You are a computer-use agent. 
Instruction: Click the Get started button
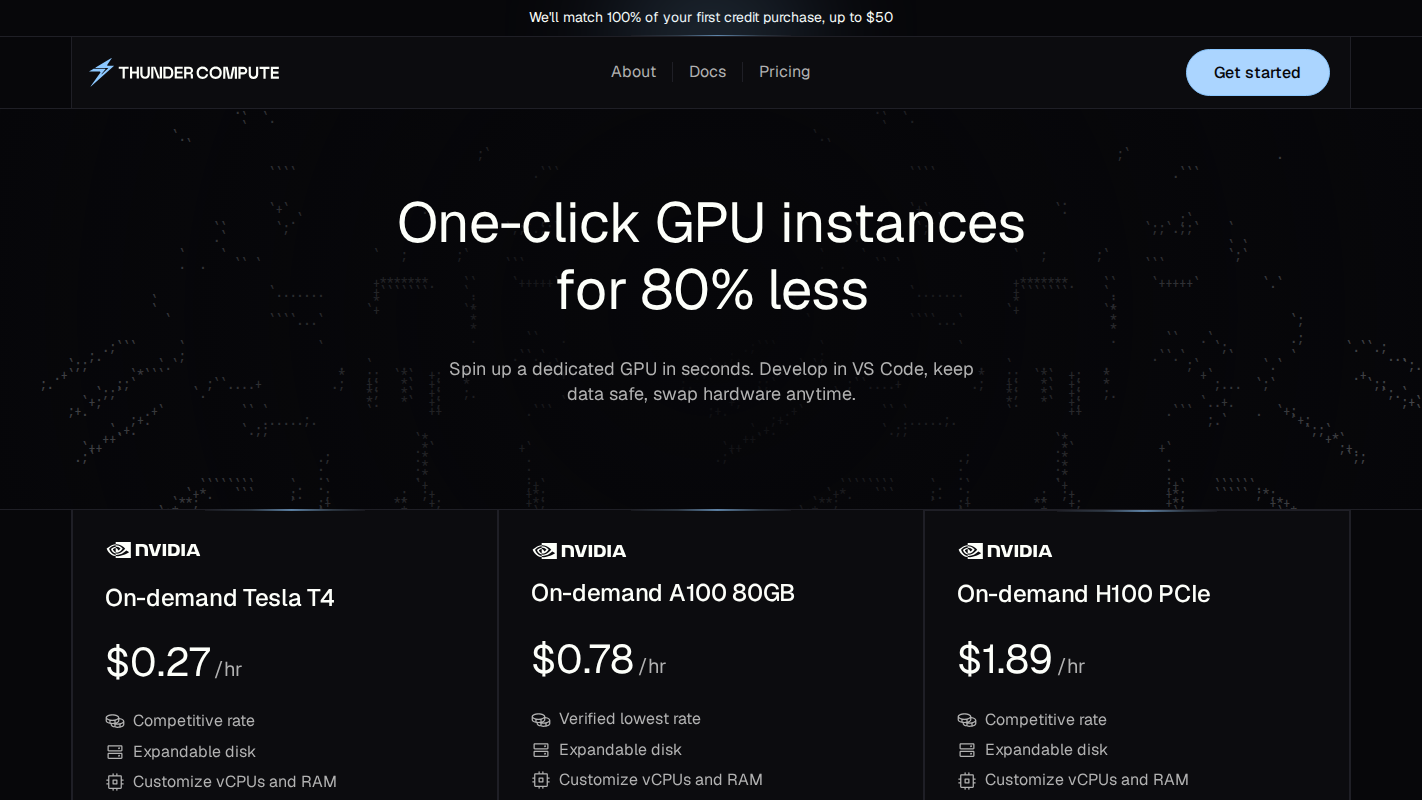pos(1257,72)
